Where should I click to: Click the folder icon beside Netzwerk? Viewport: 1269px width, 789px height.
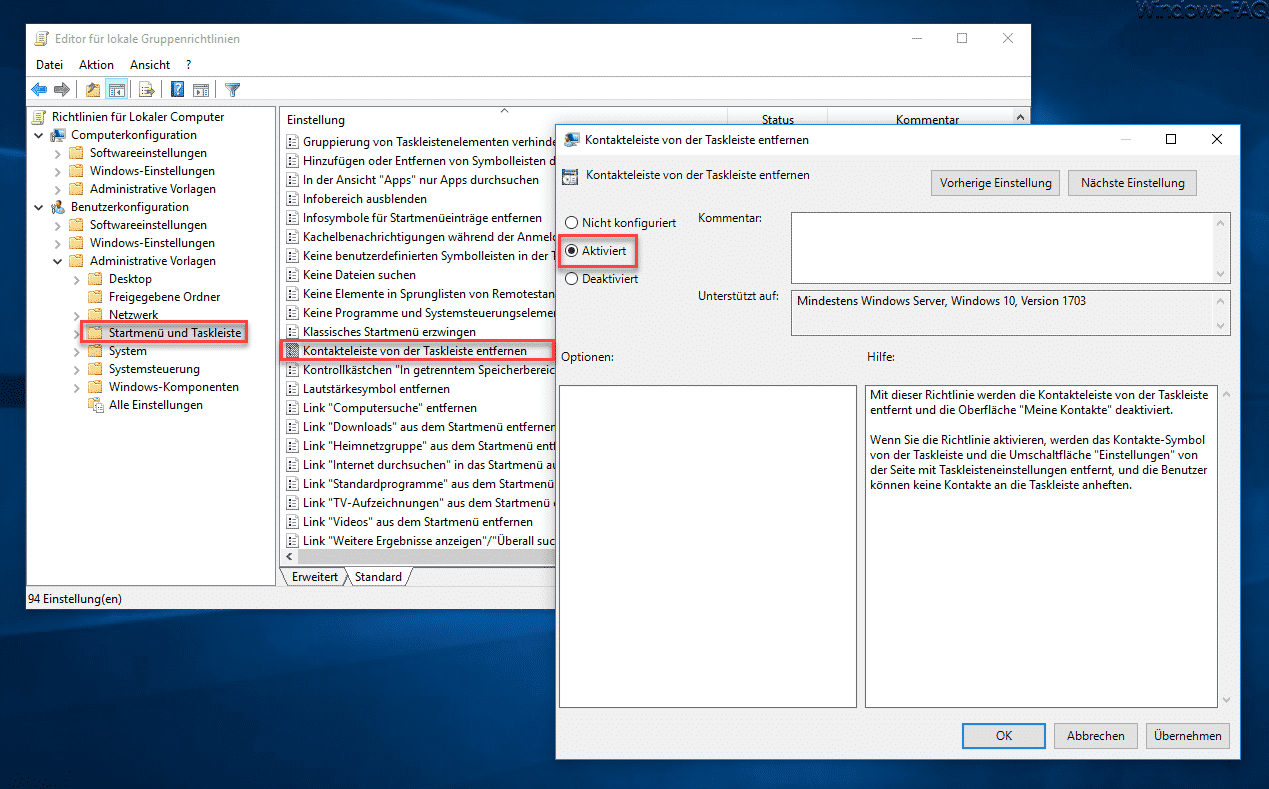click(x=95, y=315)
